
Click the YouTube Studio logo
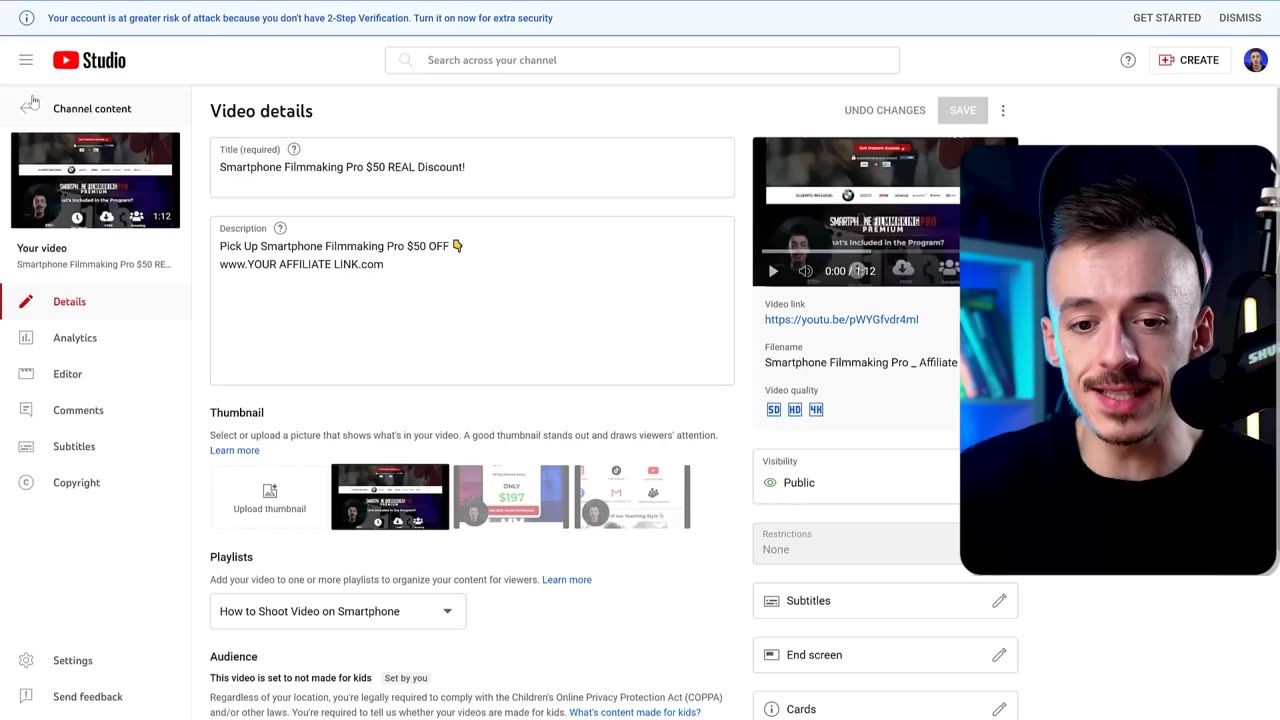click(90, 60)
